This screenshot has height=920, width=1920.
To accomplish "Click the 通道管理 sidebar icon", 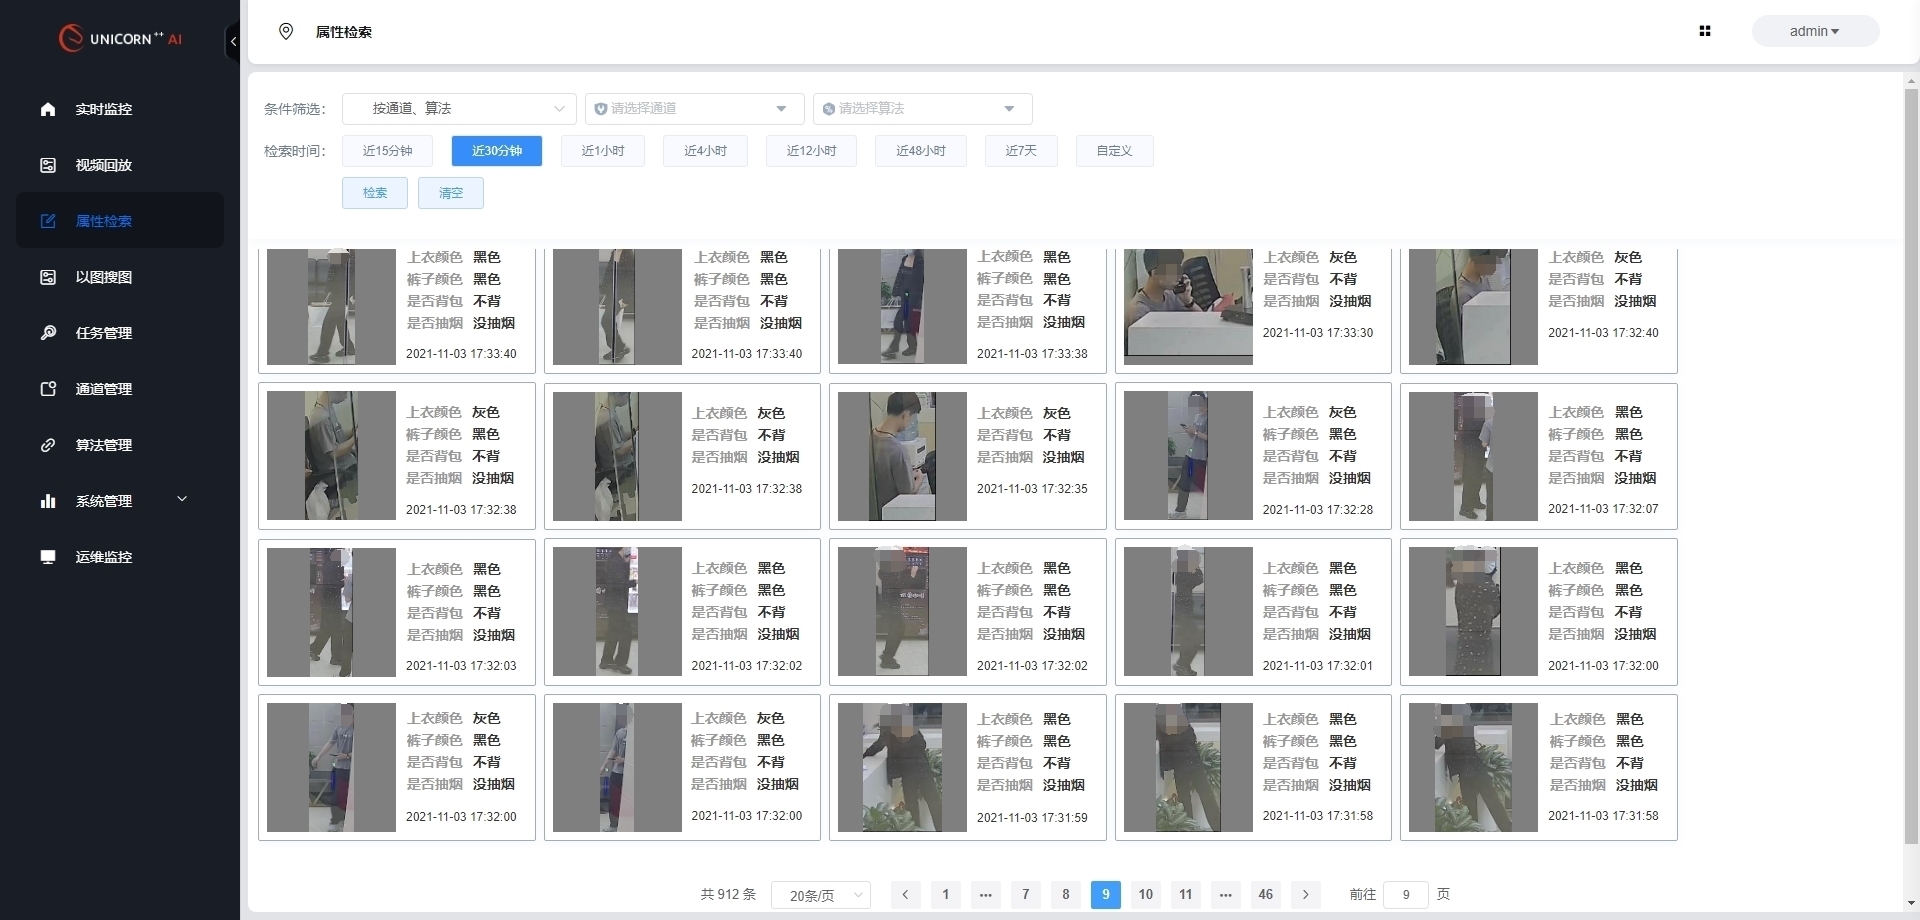I will coord(48,389).
